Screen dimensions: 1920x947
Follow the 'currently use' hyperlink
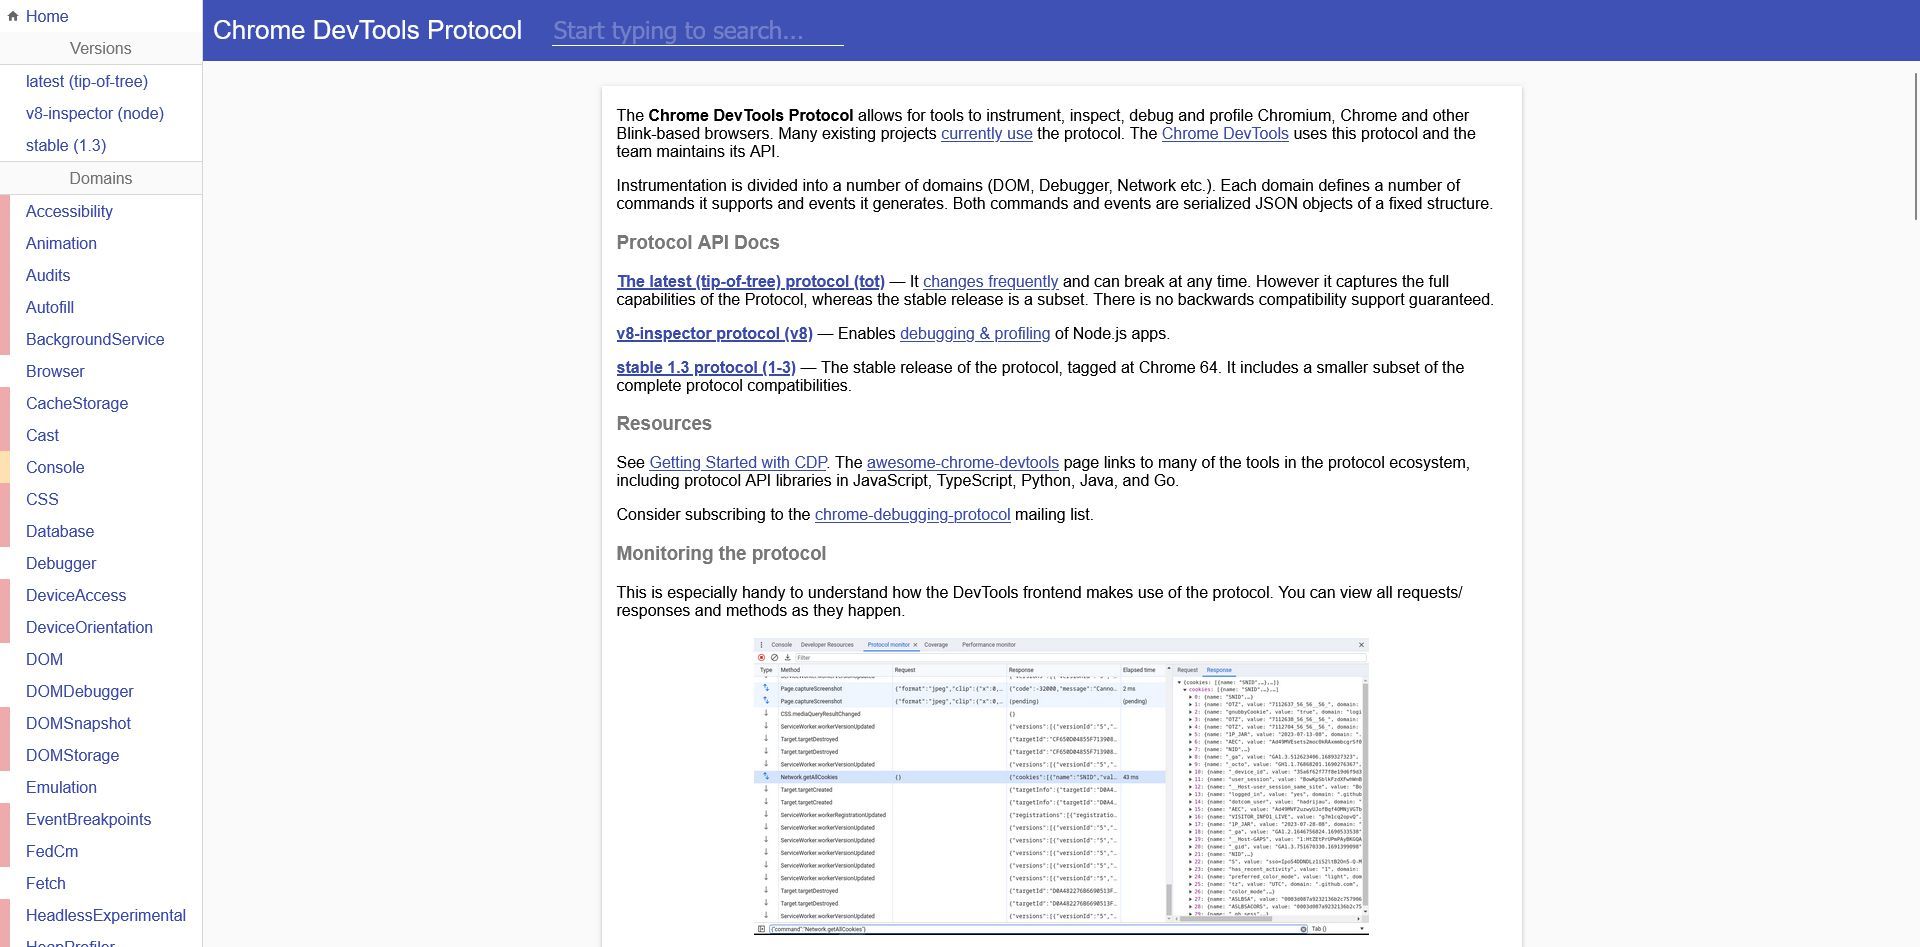pos(986,133)
